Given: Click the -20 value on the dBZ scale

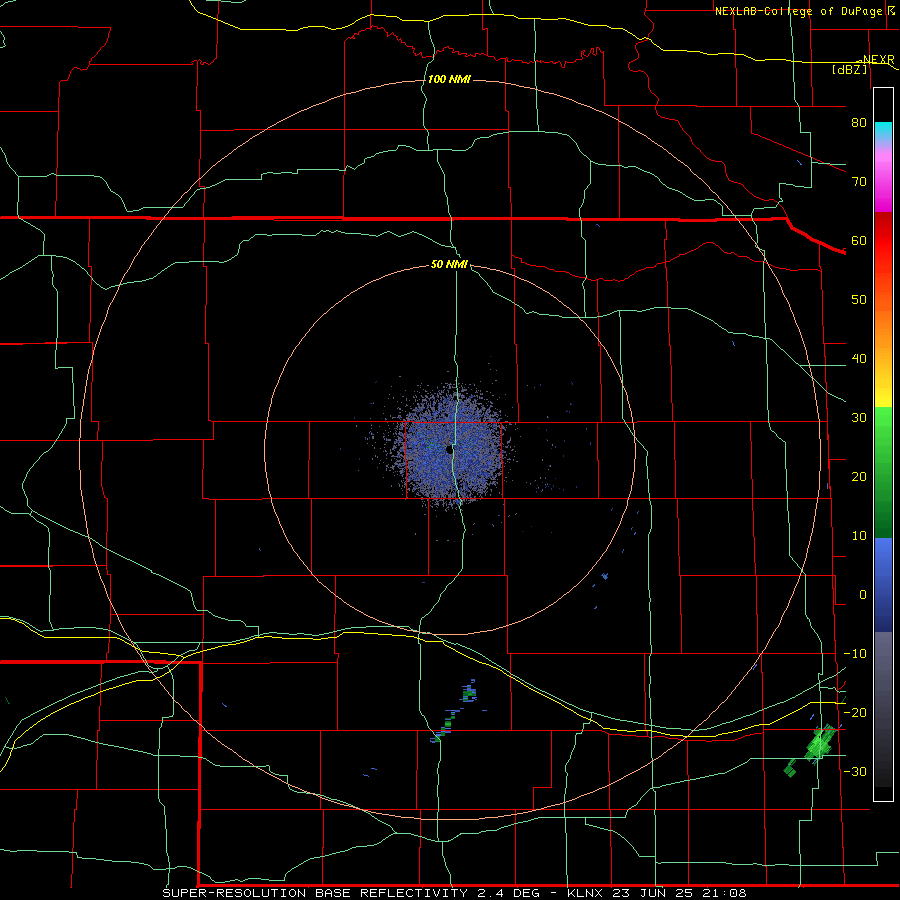Looking at the screenshot, I should pos(855,713).
